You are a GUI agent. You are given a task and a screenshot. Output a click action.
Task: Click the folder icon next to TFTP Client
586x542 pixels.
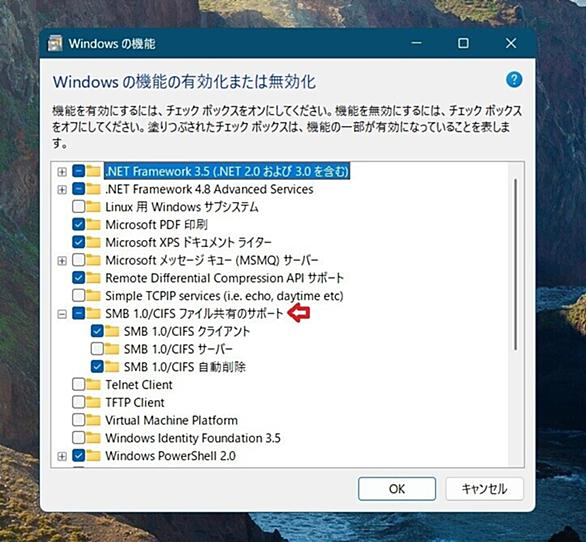[x=93, y=402]
